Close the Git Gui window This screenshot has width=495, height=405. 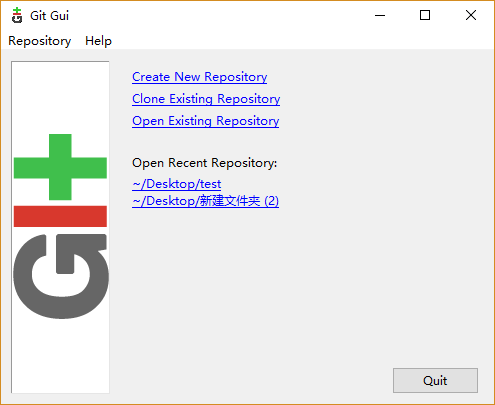tap(471, 15)
